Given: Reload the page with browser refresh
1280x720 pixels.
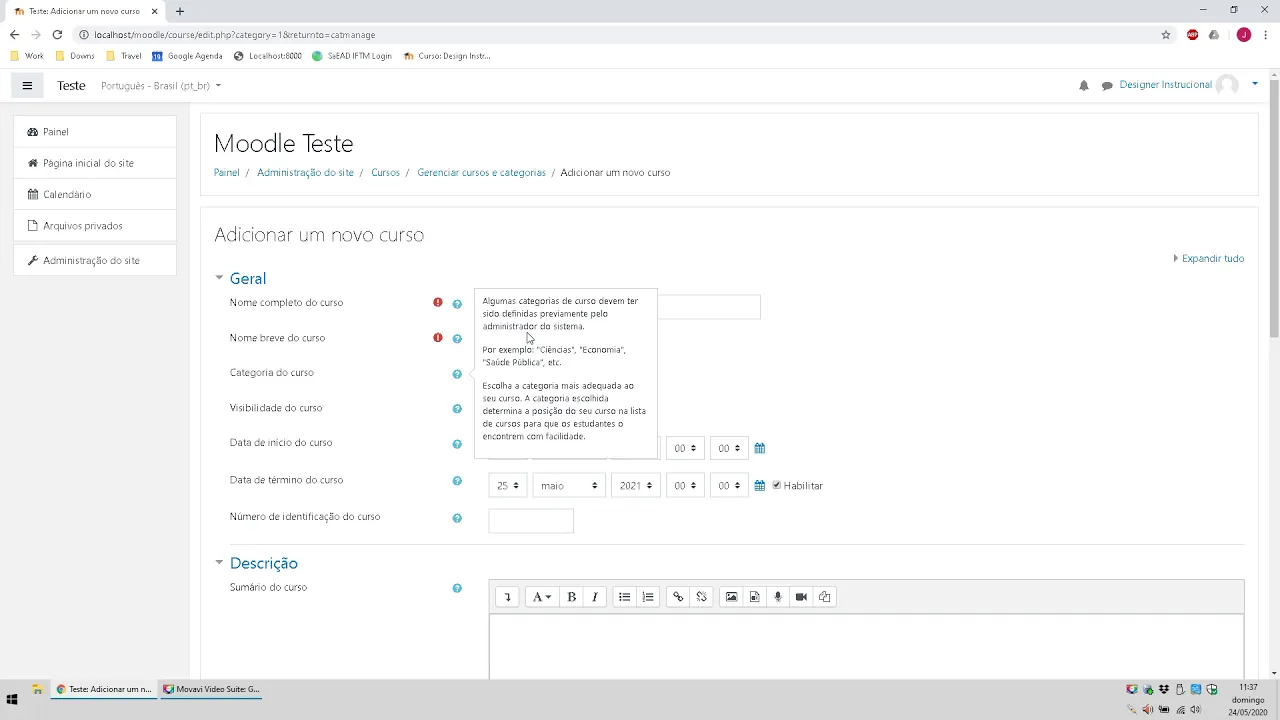Looking at the screenshot, I should coord(57,35).
